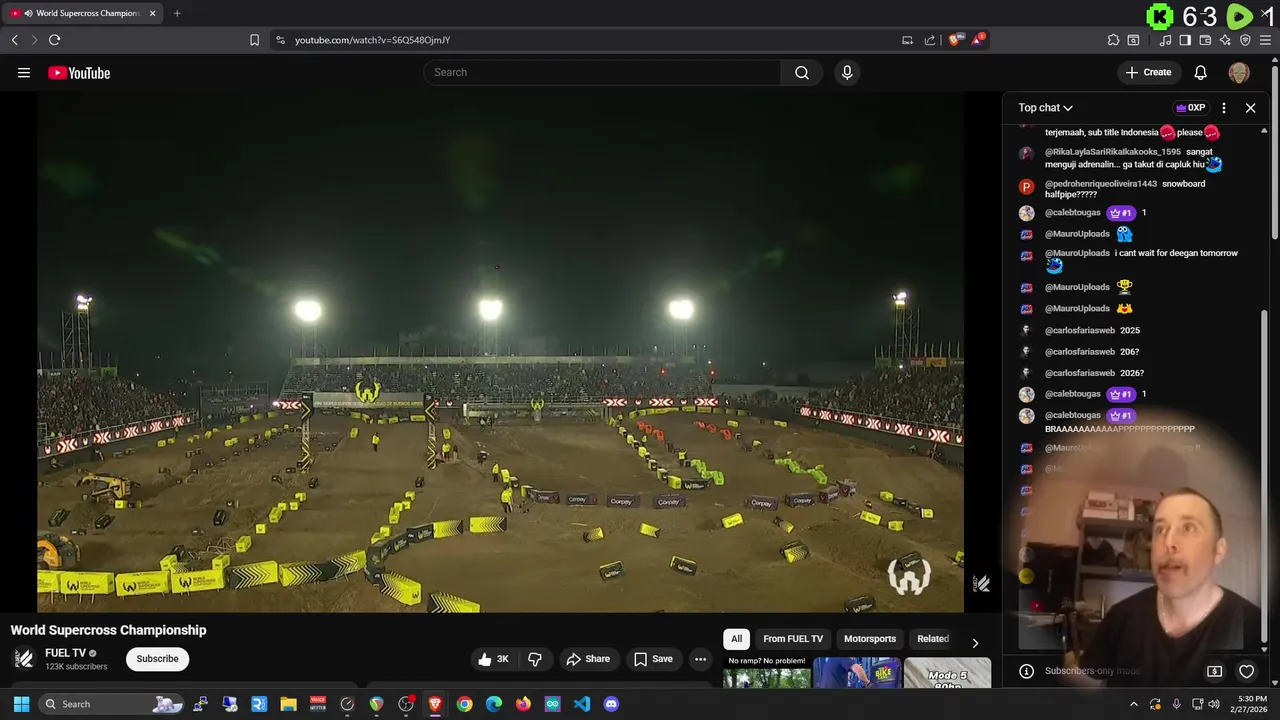This screenshot has width=1280, height=720.
Task: Open Brave Leo AI sparkle icon
Action: [x=1225, y=40]
